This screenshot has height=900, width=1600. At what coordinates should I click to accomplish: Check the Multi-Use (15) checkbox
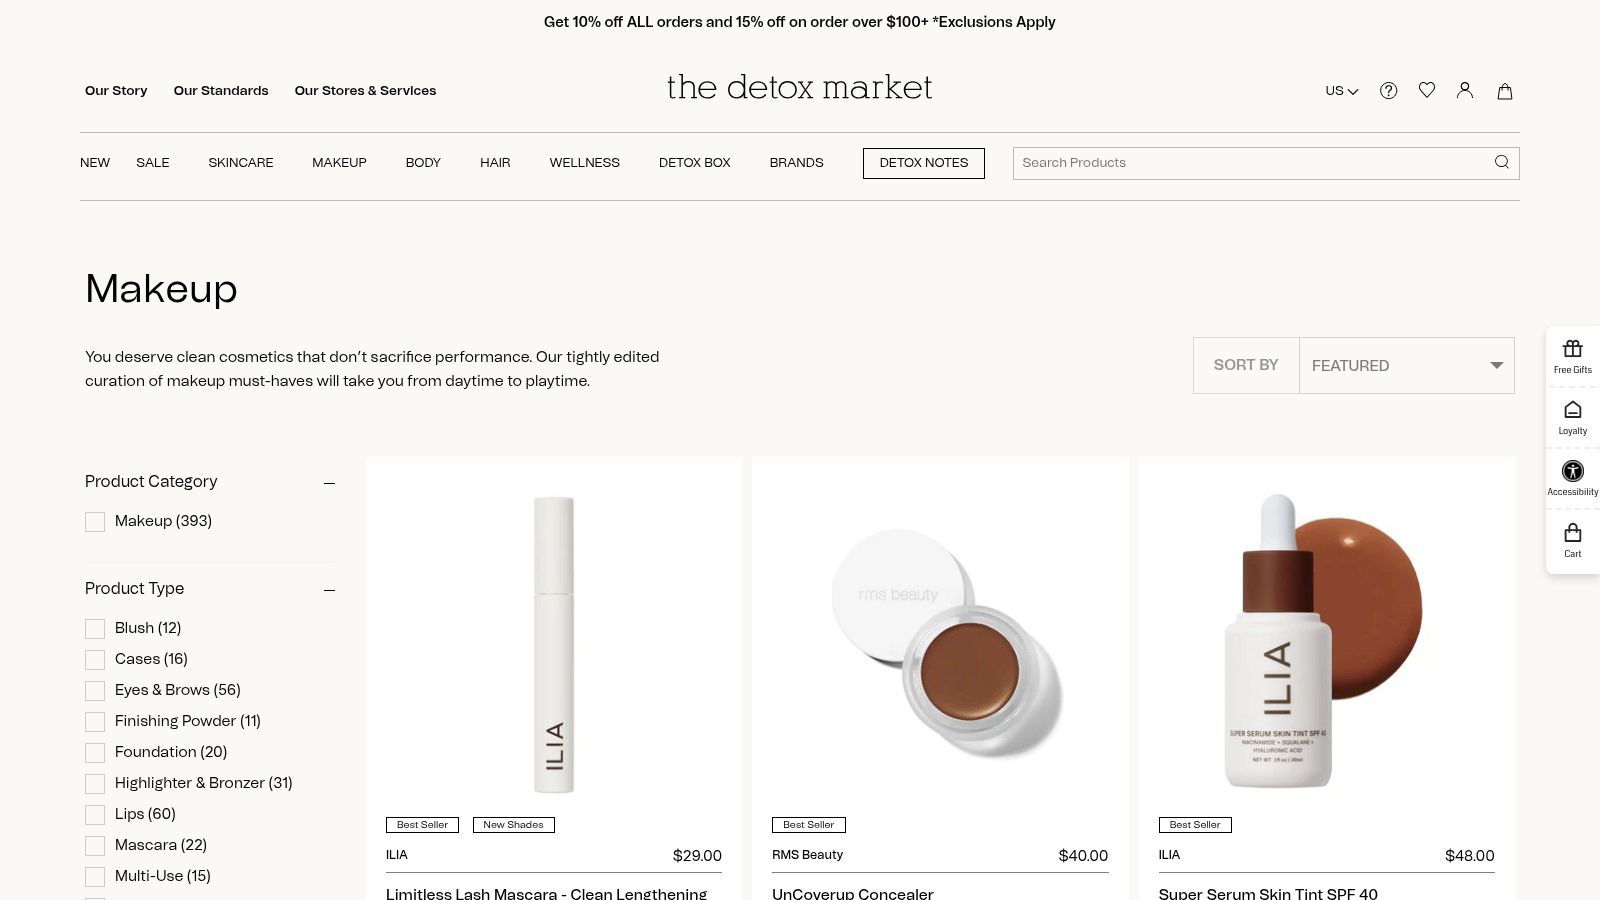pos(95,877)
